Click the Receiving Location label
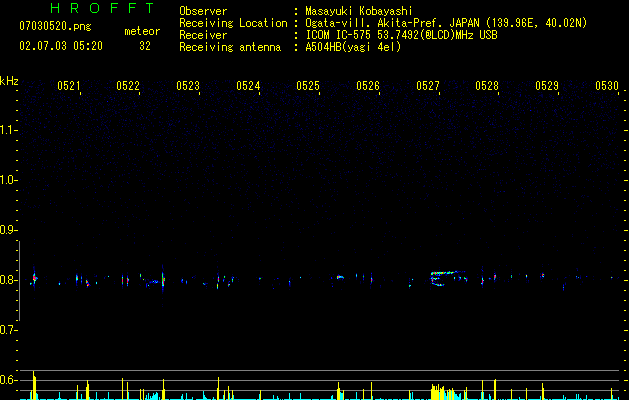The height and width of the screenshot is (400, 629). (x=233, y=23)
